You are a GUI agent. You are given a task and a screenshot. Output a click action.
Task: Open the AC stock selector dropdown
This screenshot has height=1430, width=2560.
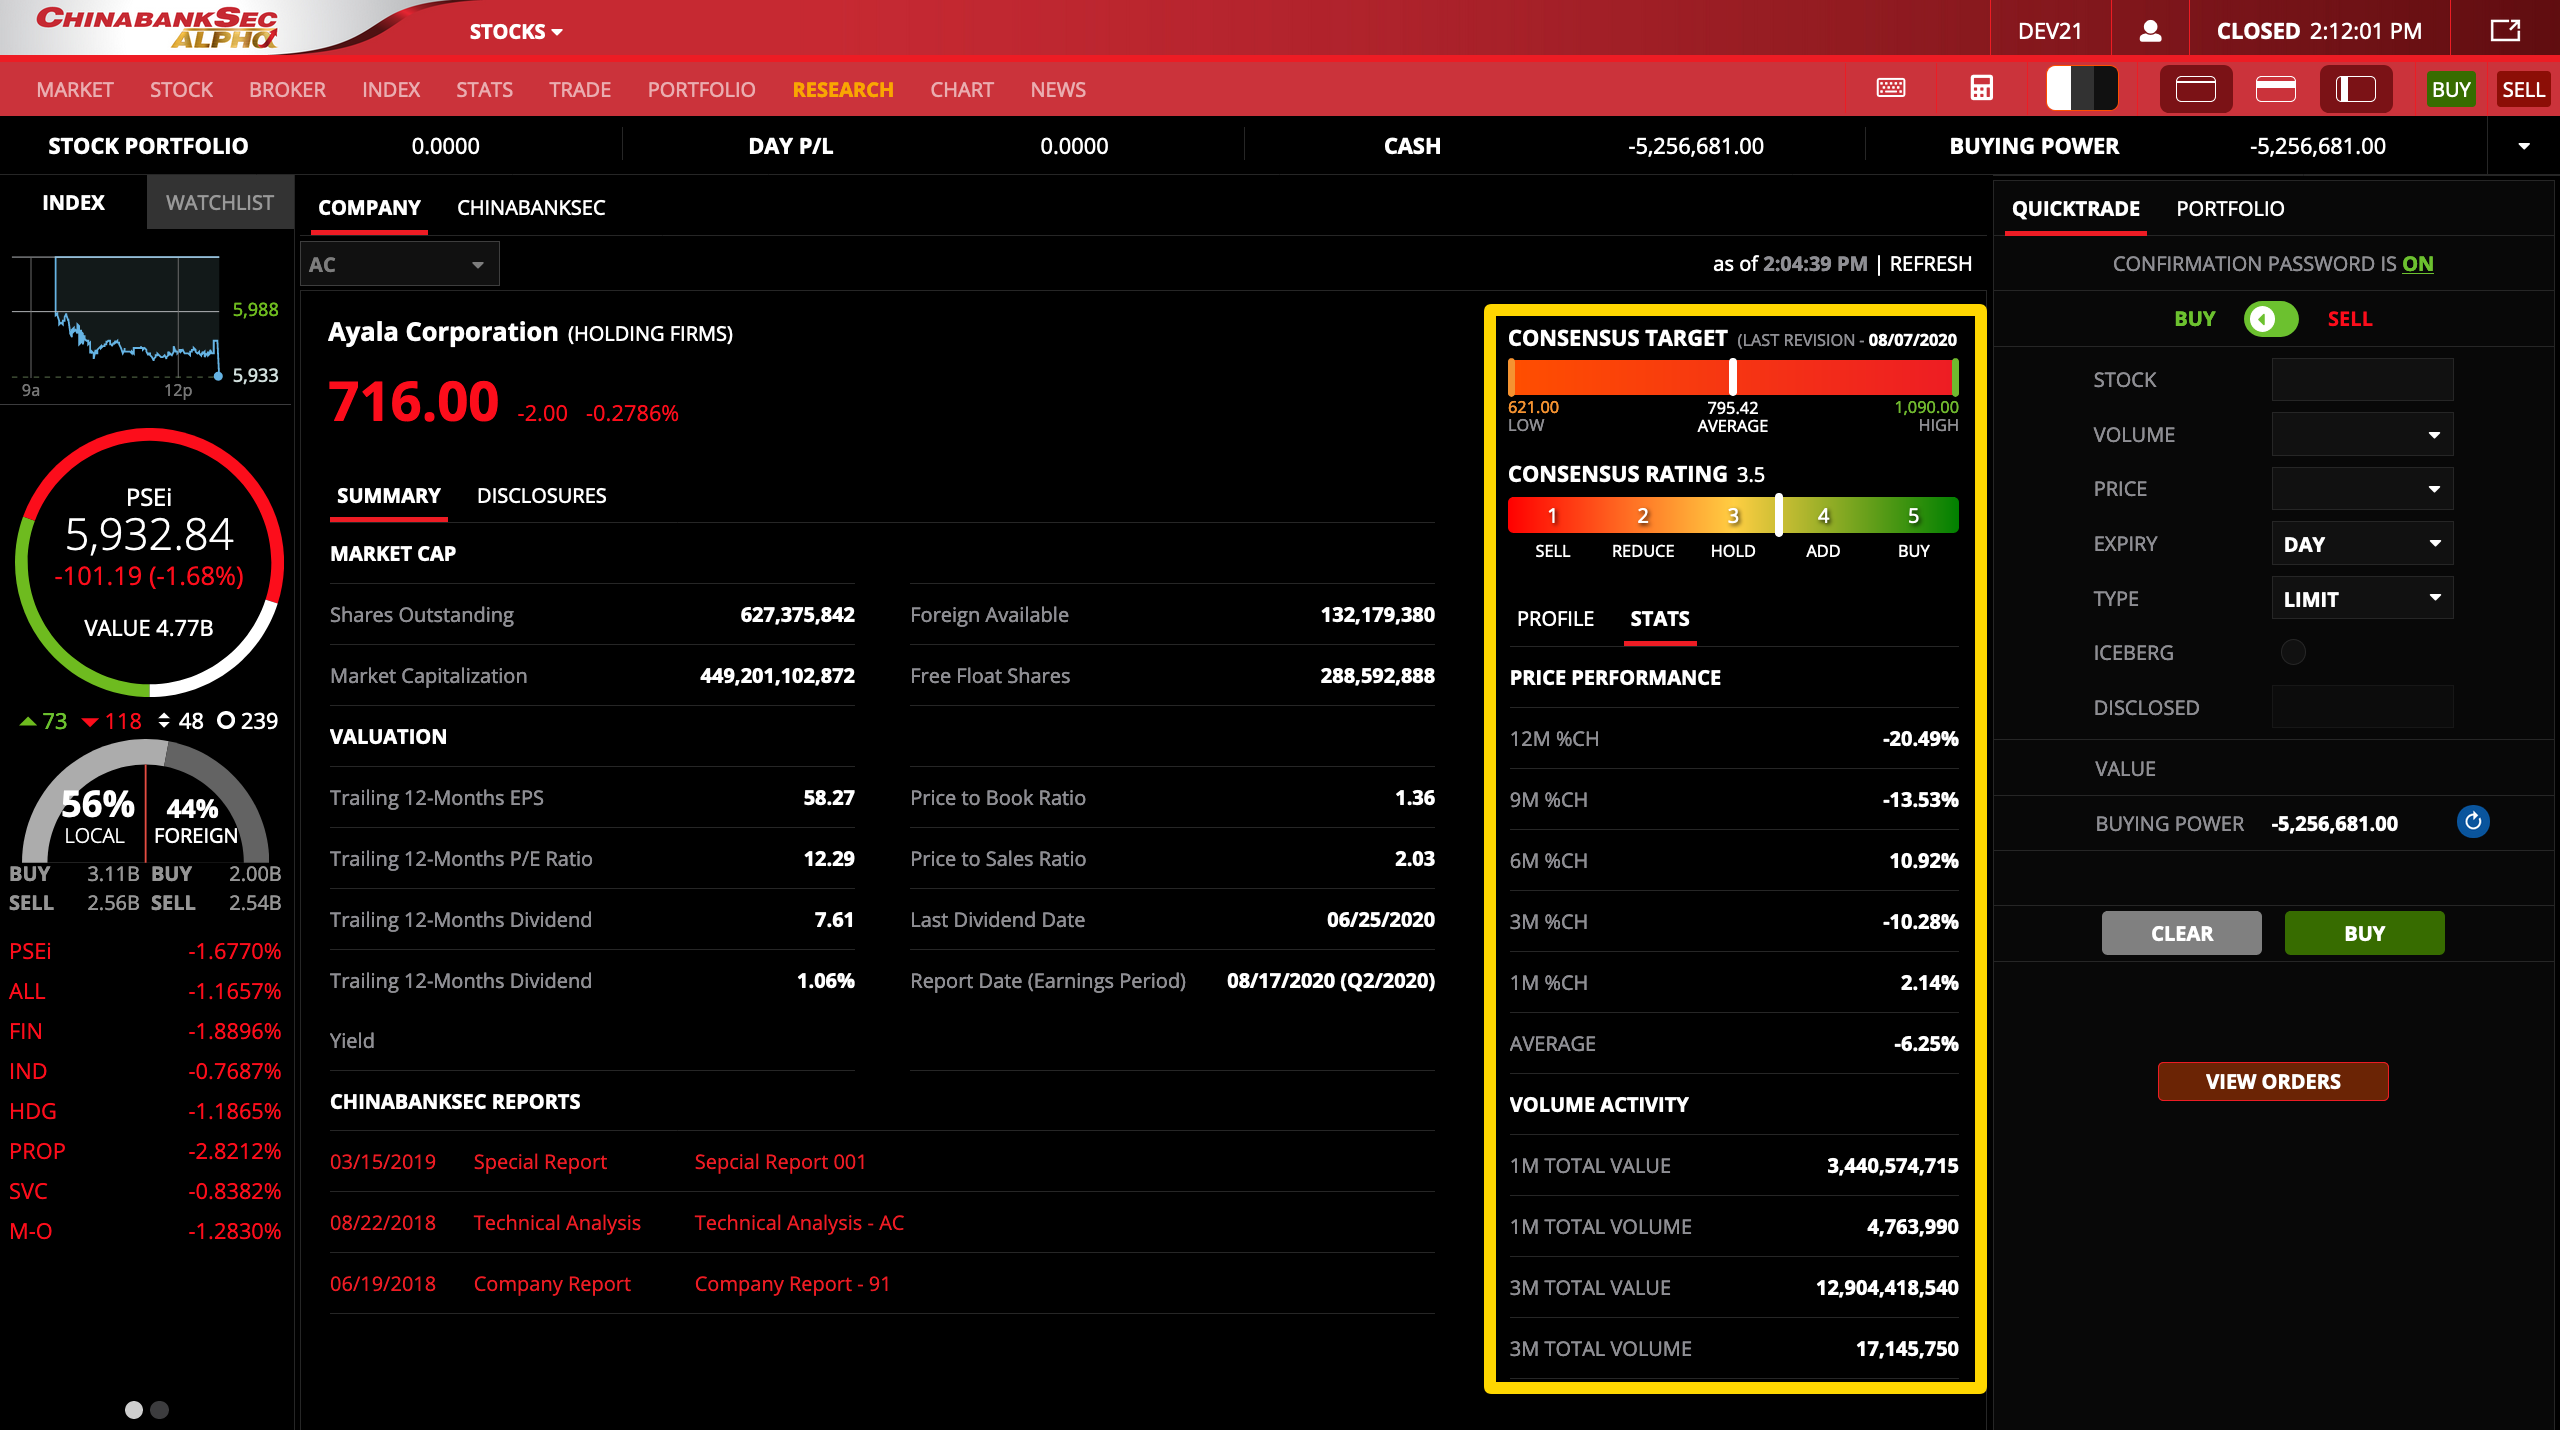coord(399,265)
